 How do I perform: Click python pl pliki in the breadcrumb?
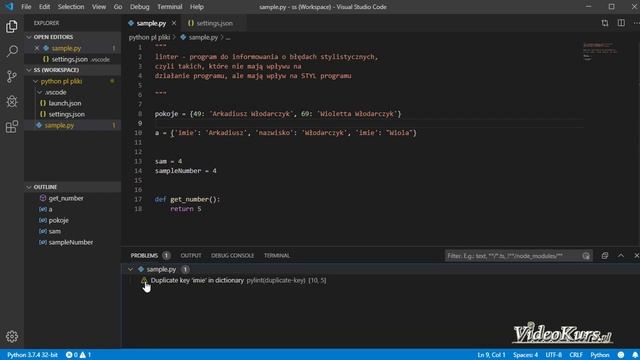coord(149,37)
